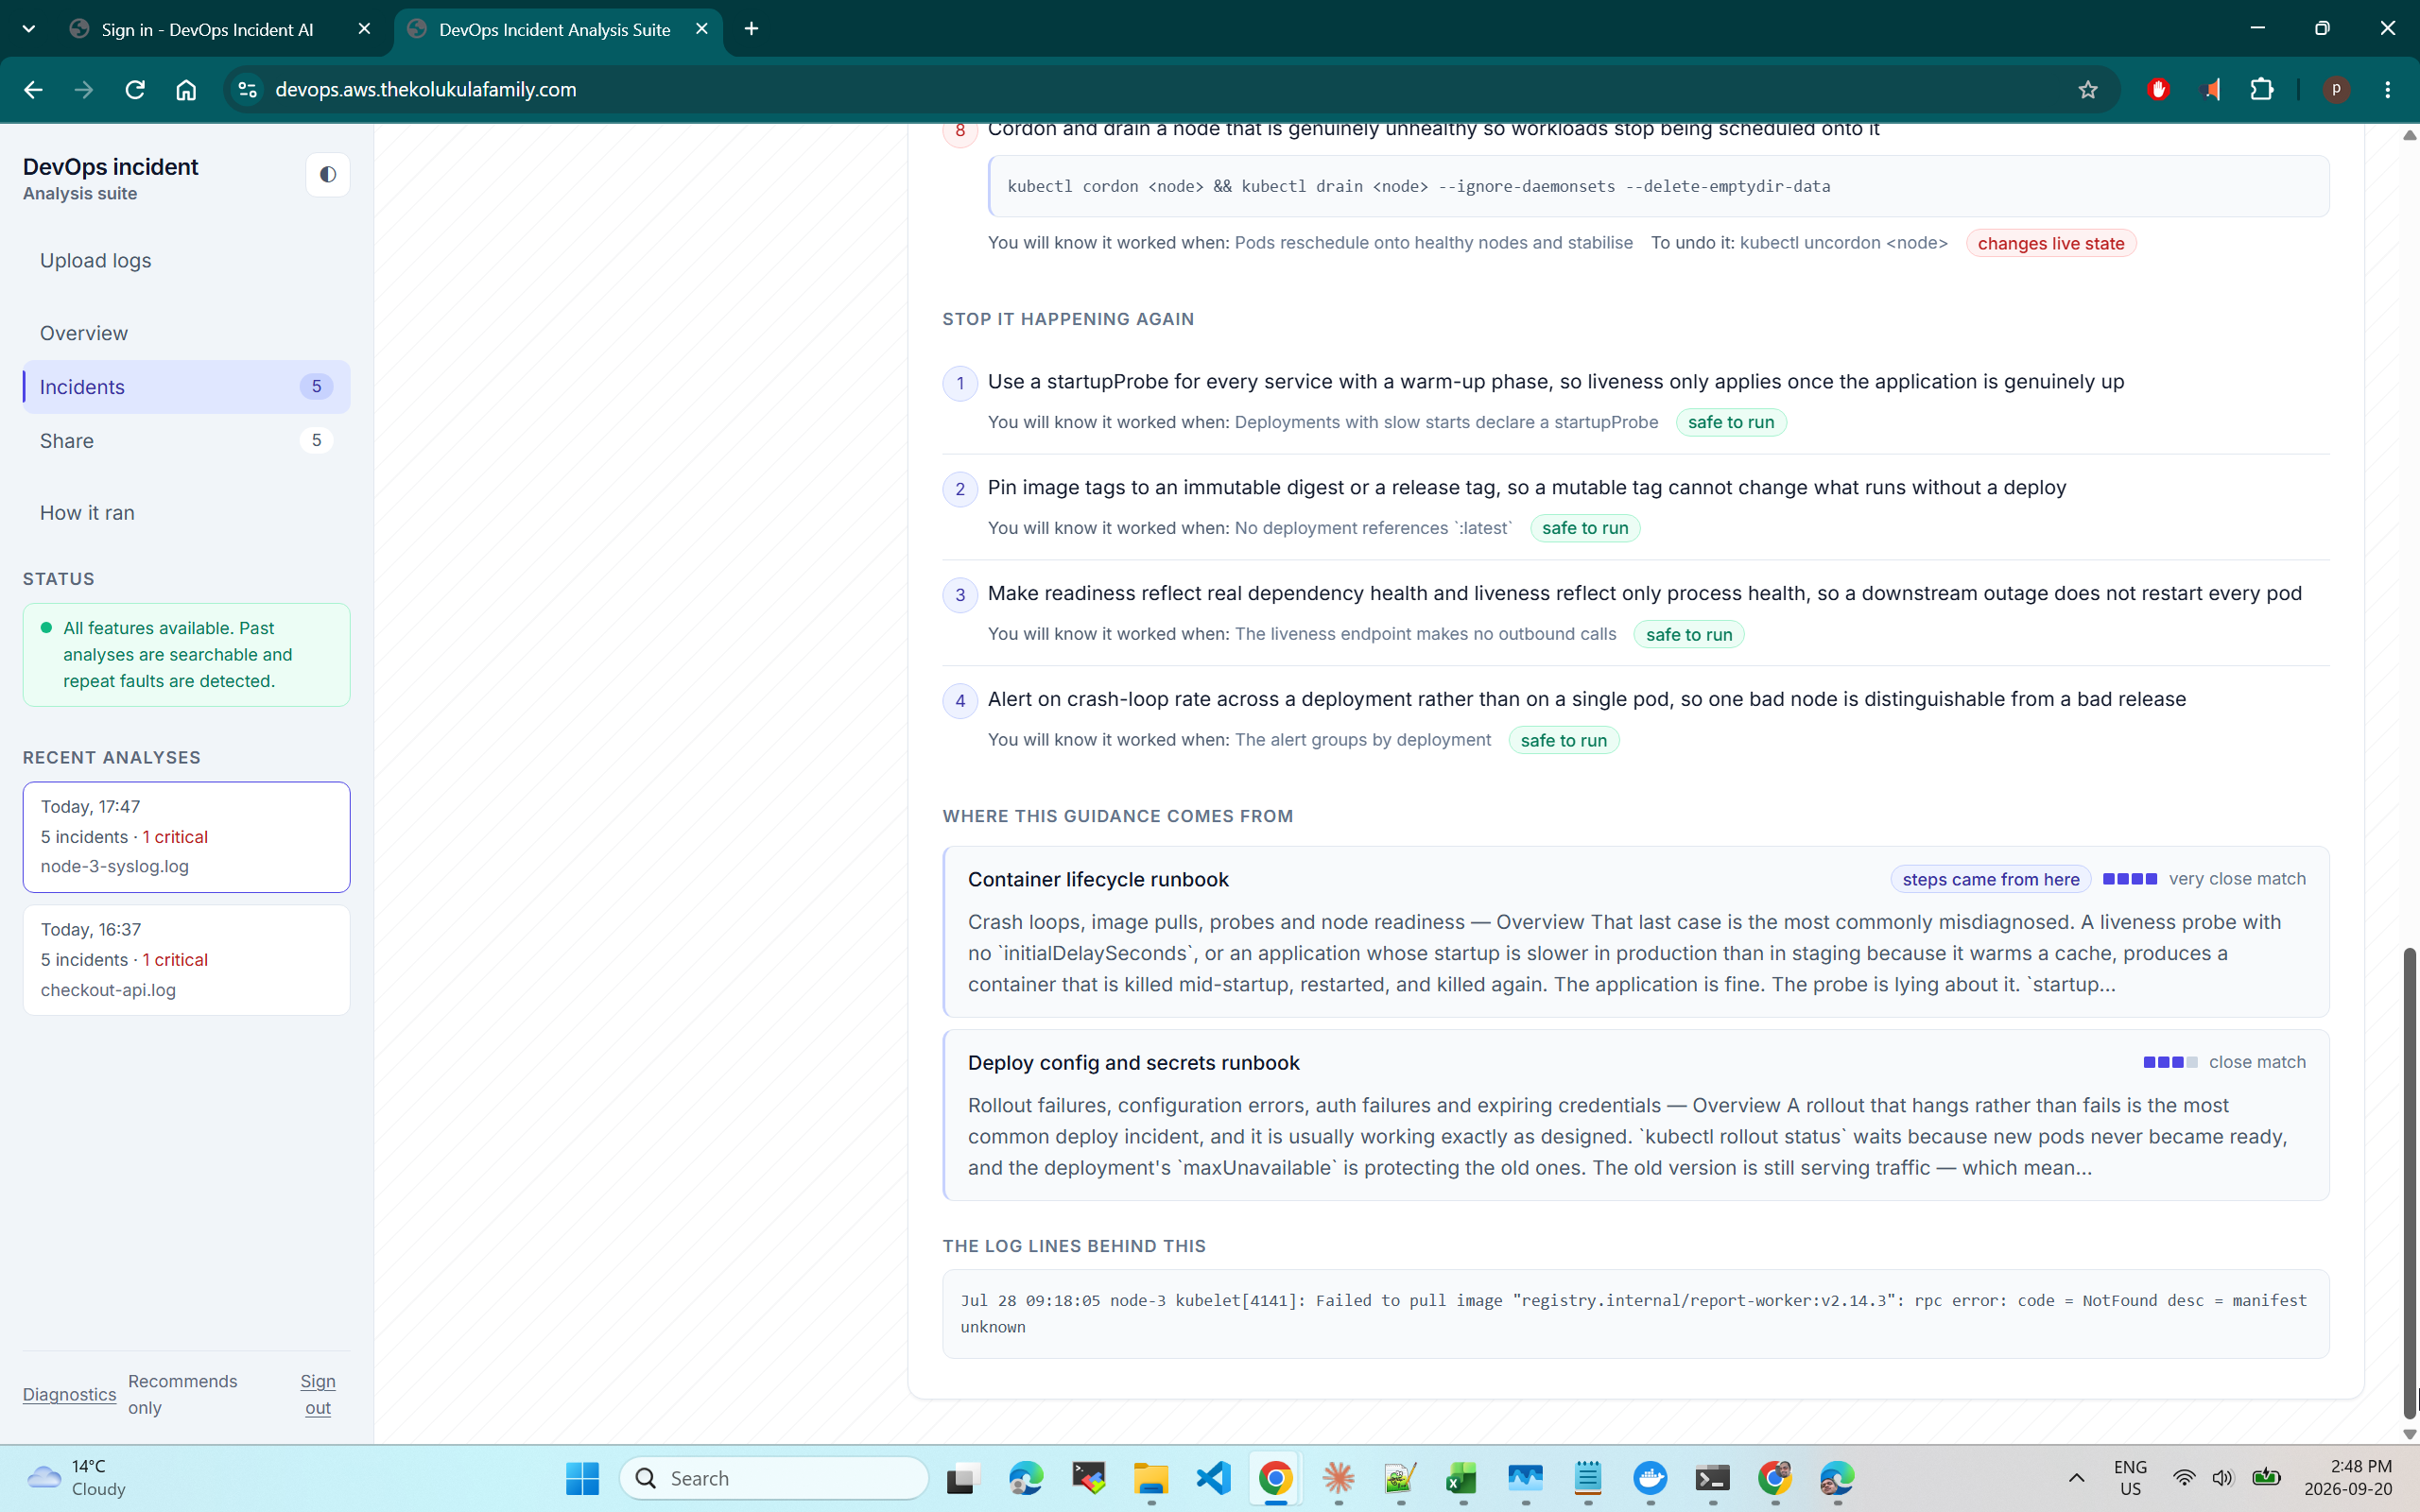Click the changes live state badge

click(2051, 243)
